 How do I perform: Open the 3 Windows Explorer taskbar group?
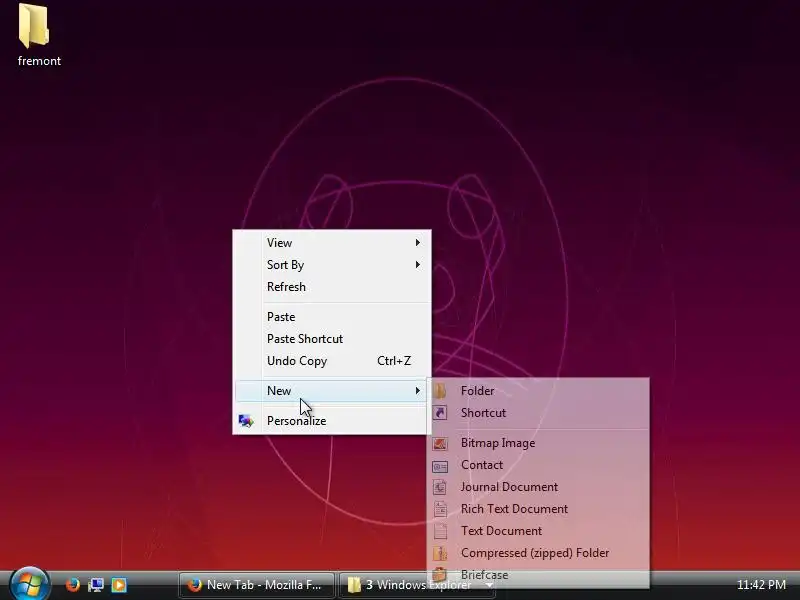point(417,585)
